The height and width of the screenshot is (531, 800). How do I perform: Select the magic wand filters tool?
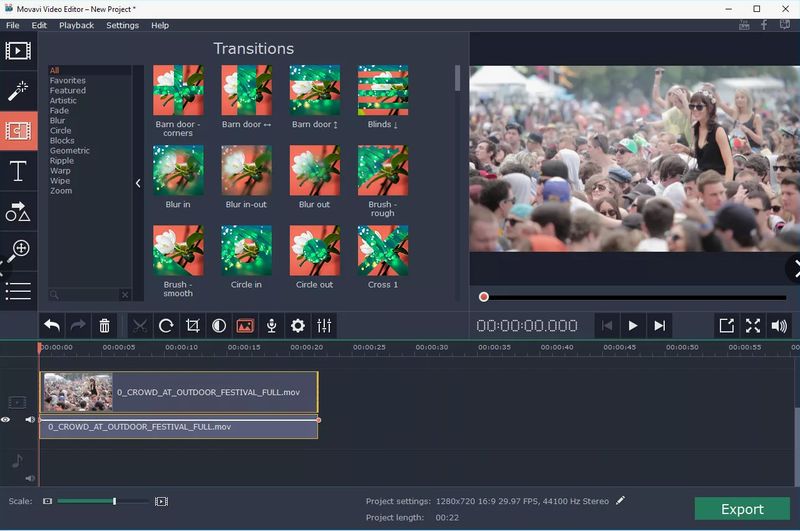[x=18, y=91]
